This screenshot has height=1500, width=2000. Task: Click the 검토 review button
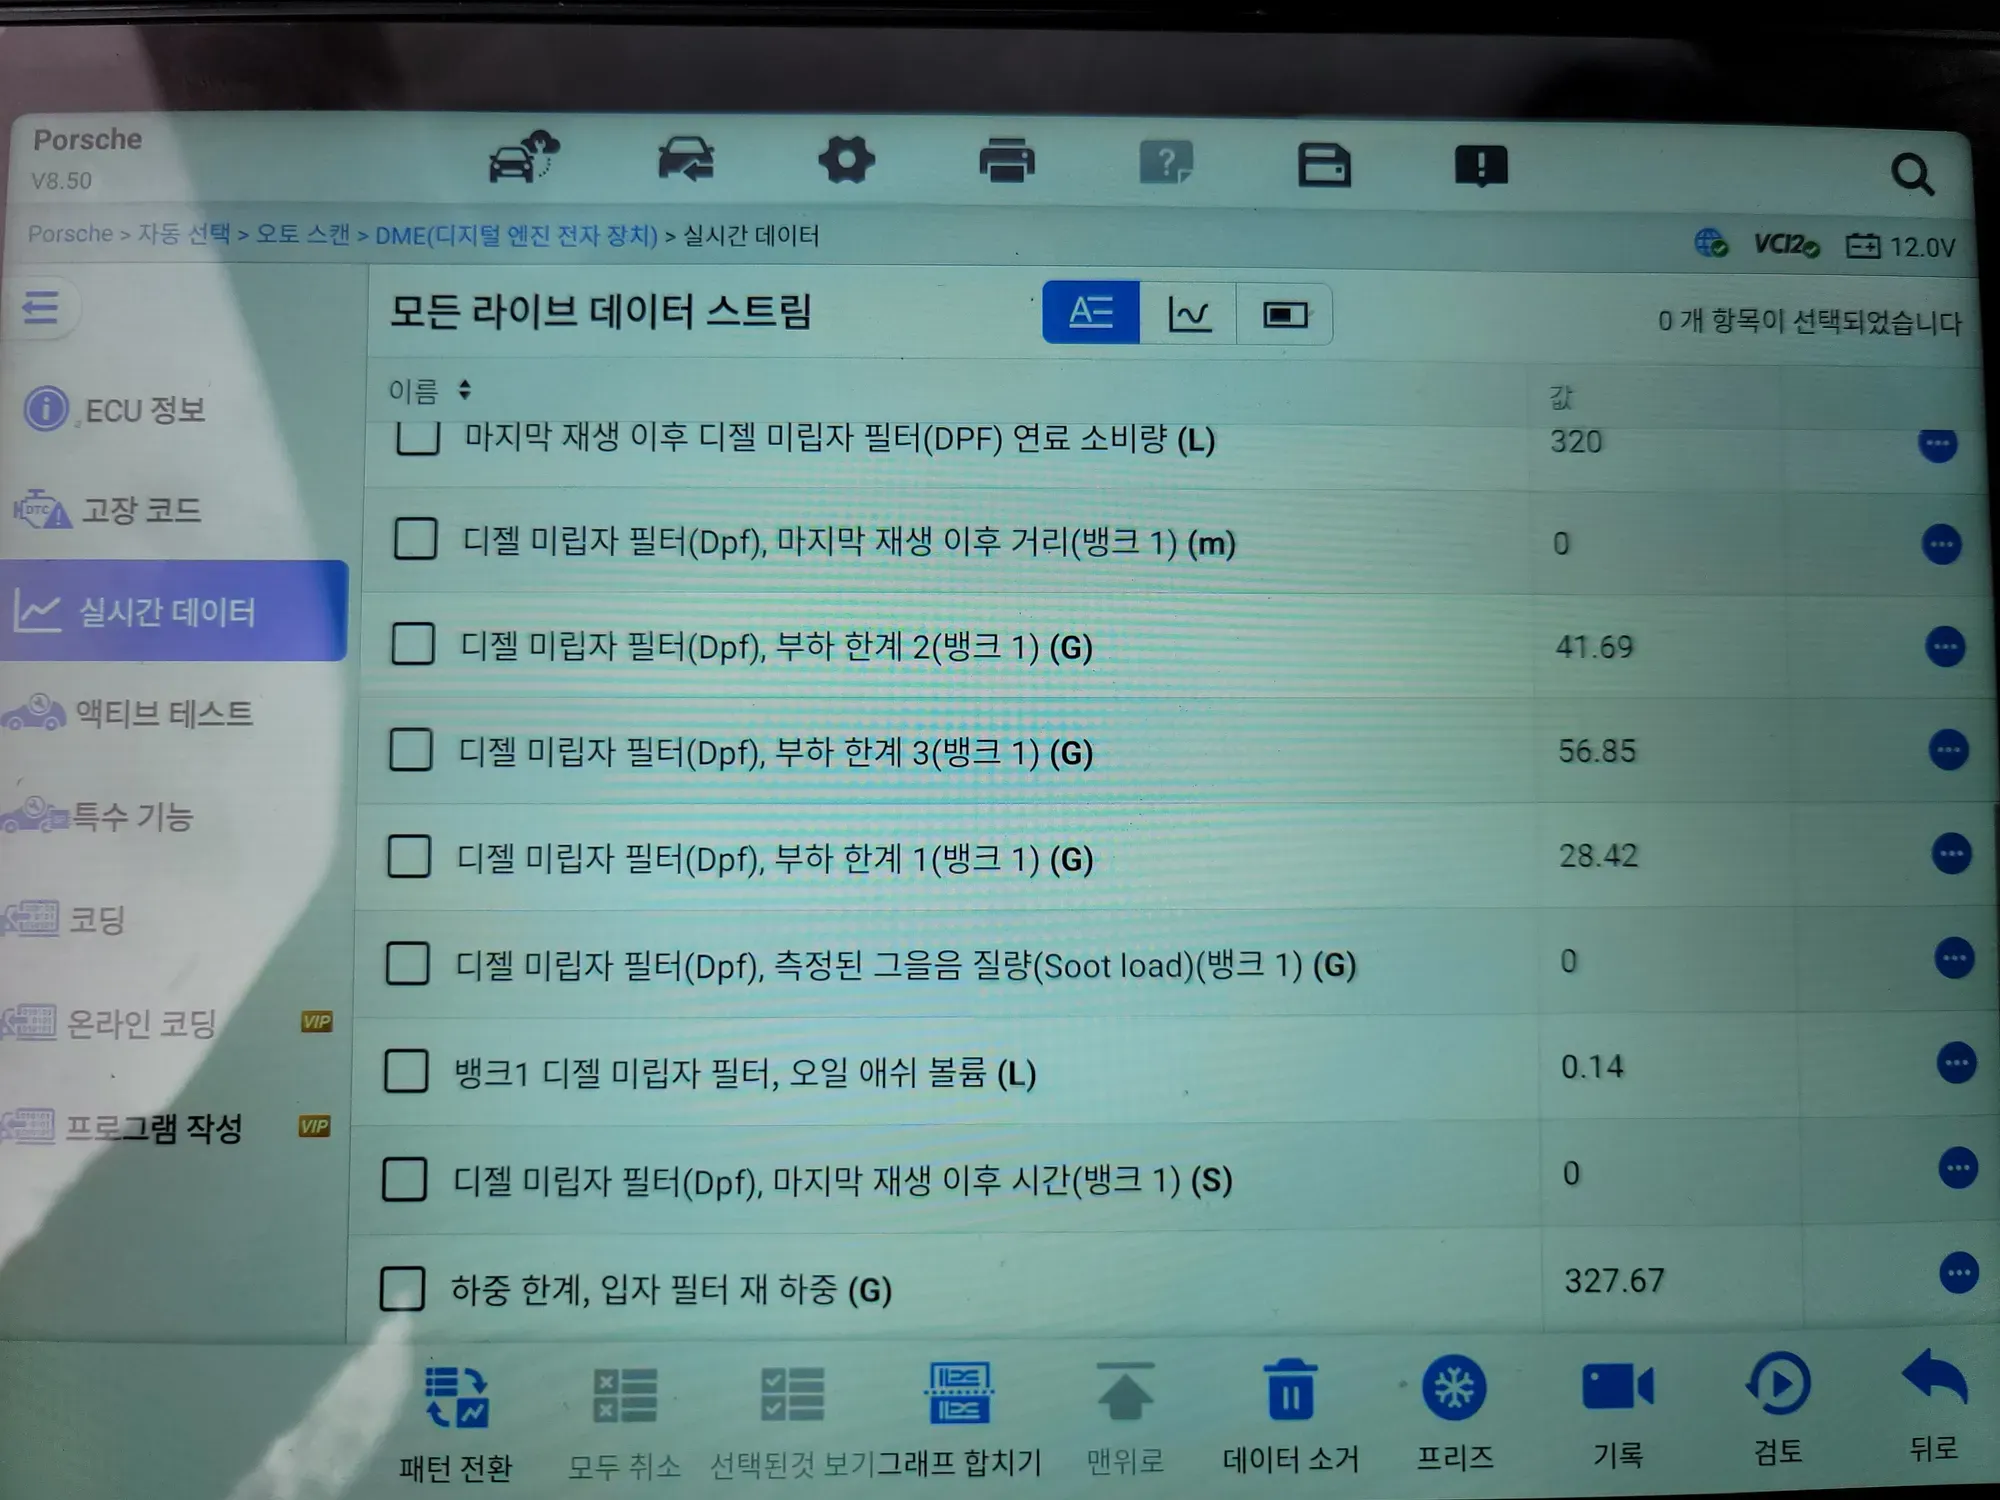(x=1779, y=1408)
